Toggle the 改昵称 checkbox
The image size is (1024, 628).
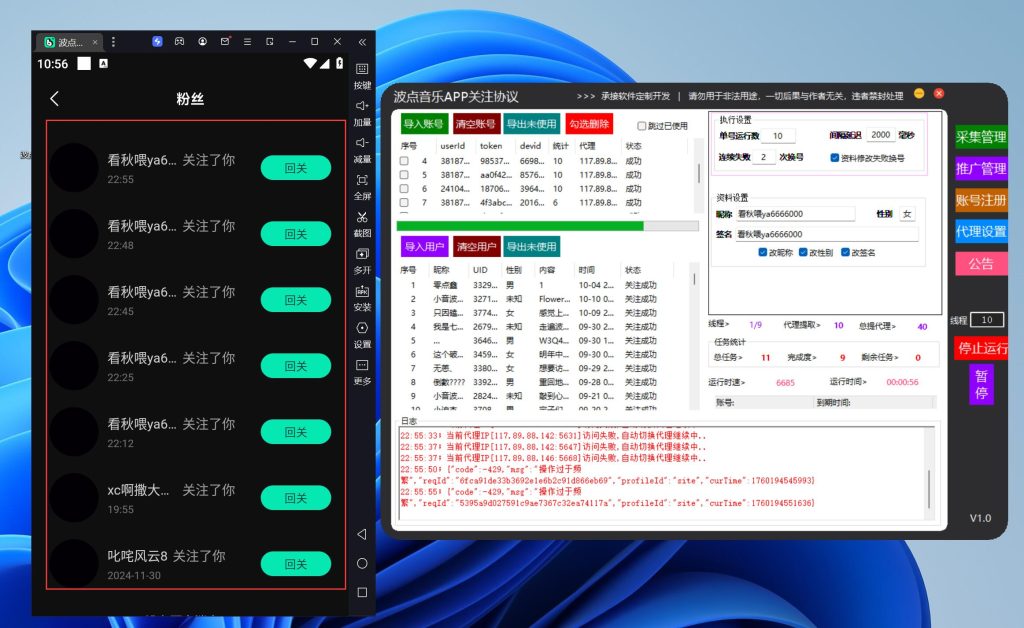click(x=763, y=252)
